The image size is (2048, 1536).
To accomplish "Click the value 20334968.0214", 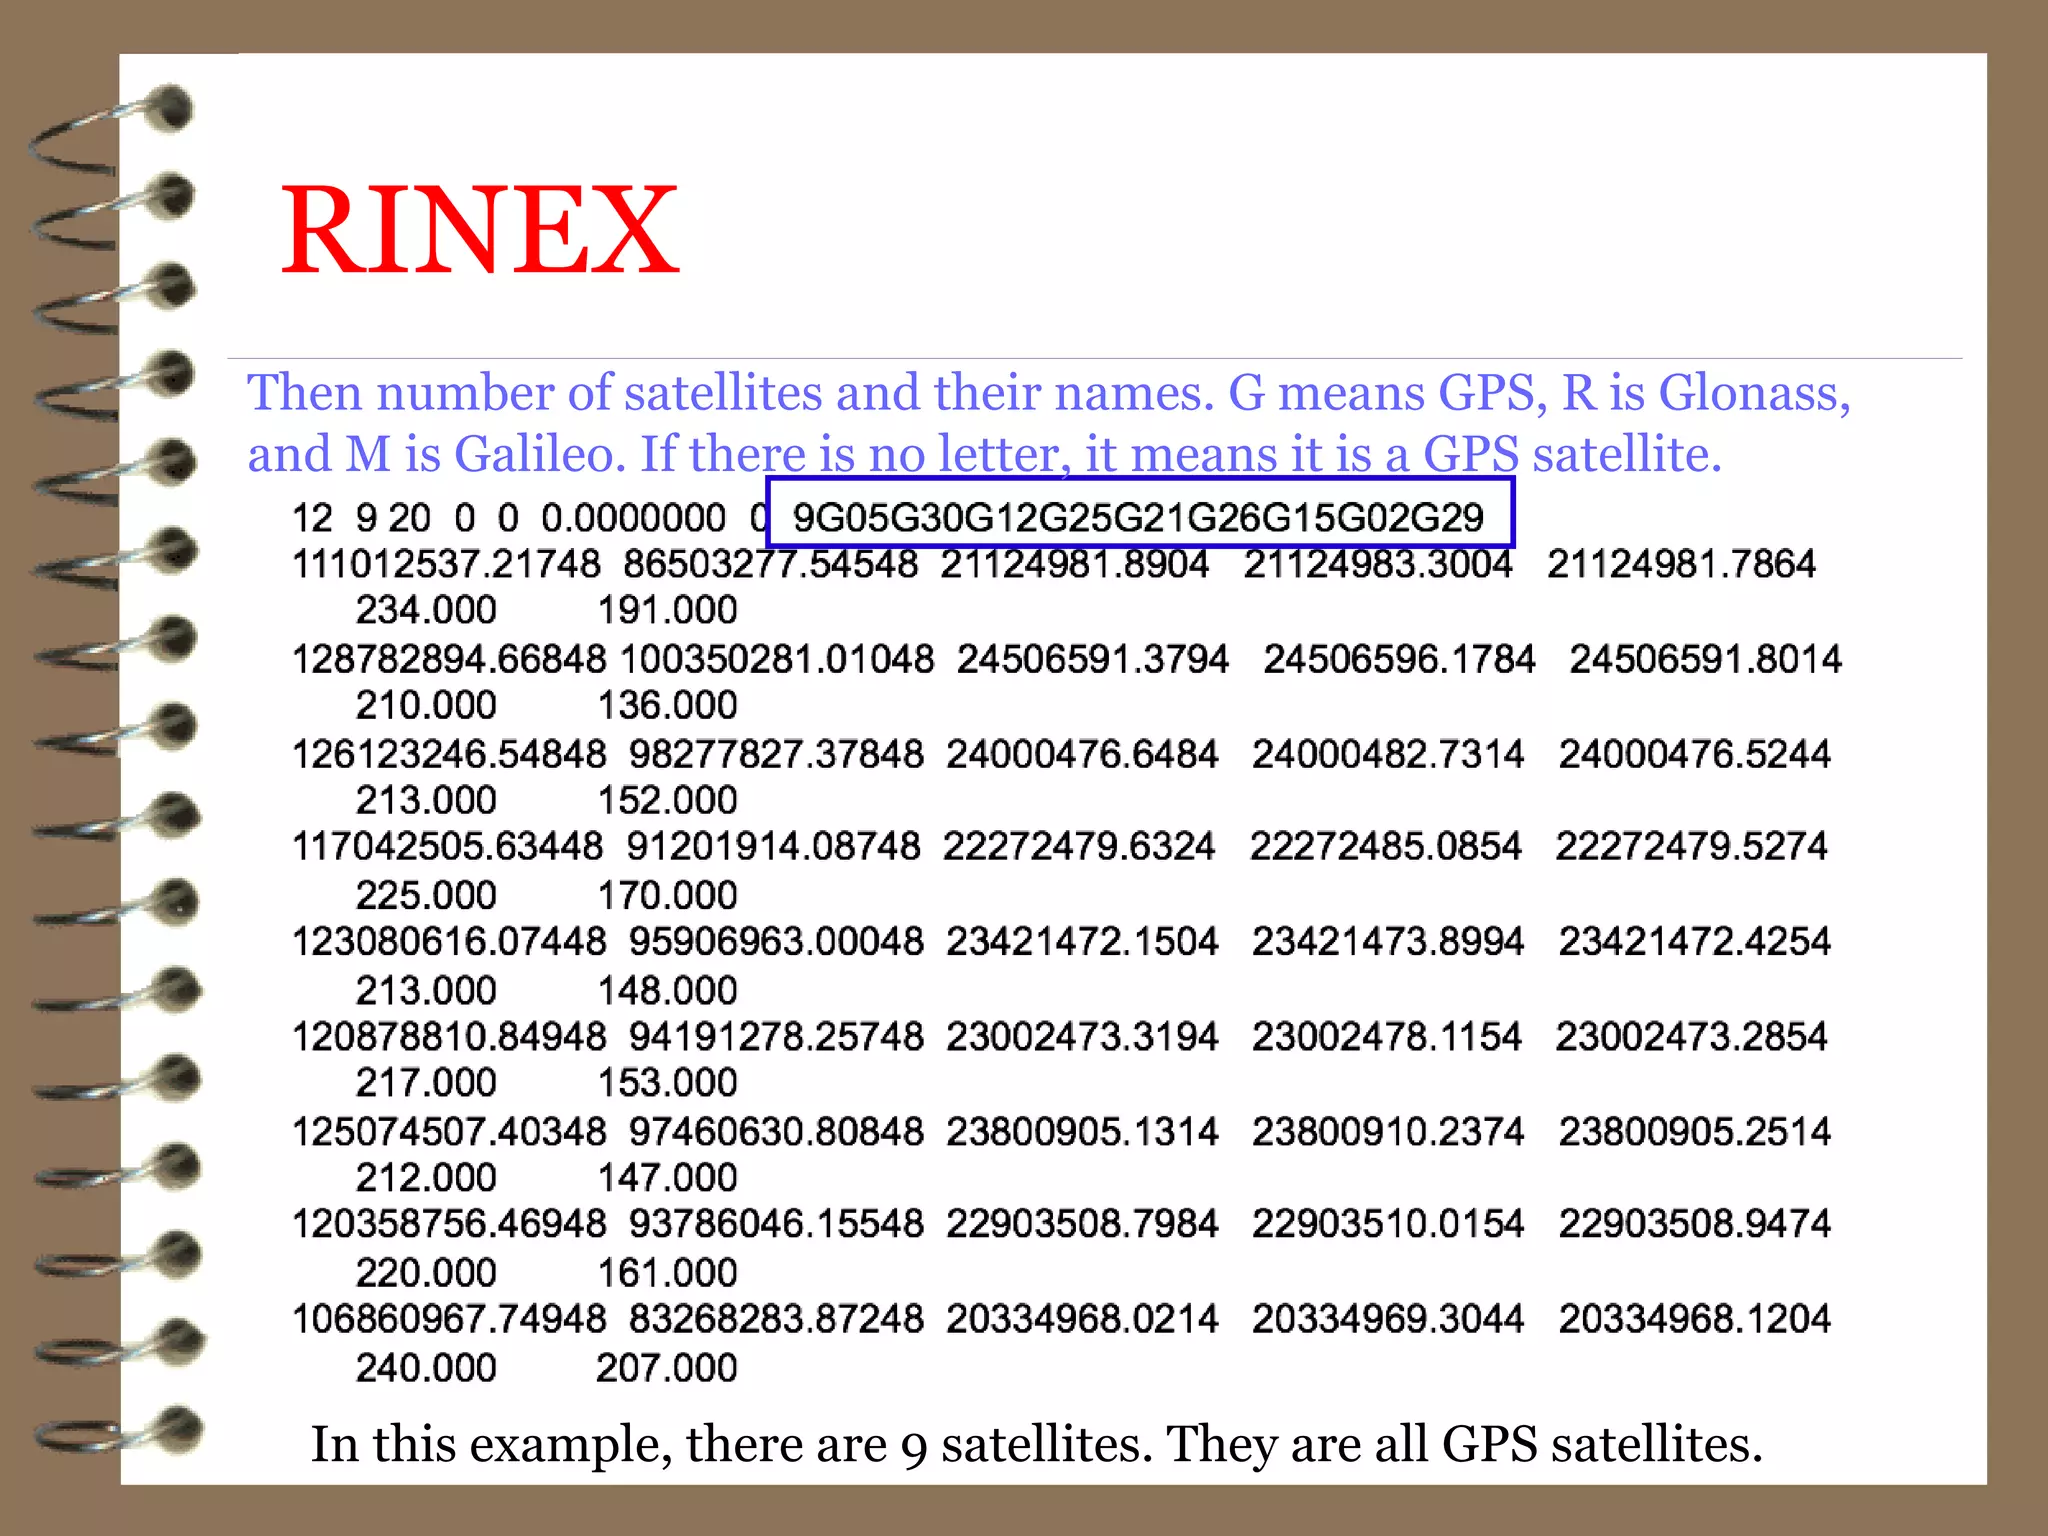I will click(1083, 1319).
